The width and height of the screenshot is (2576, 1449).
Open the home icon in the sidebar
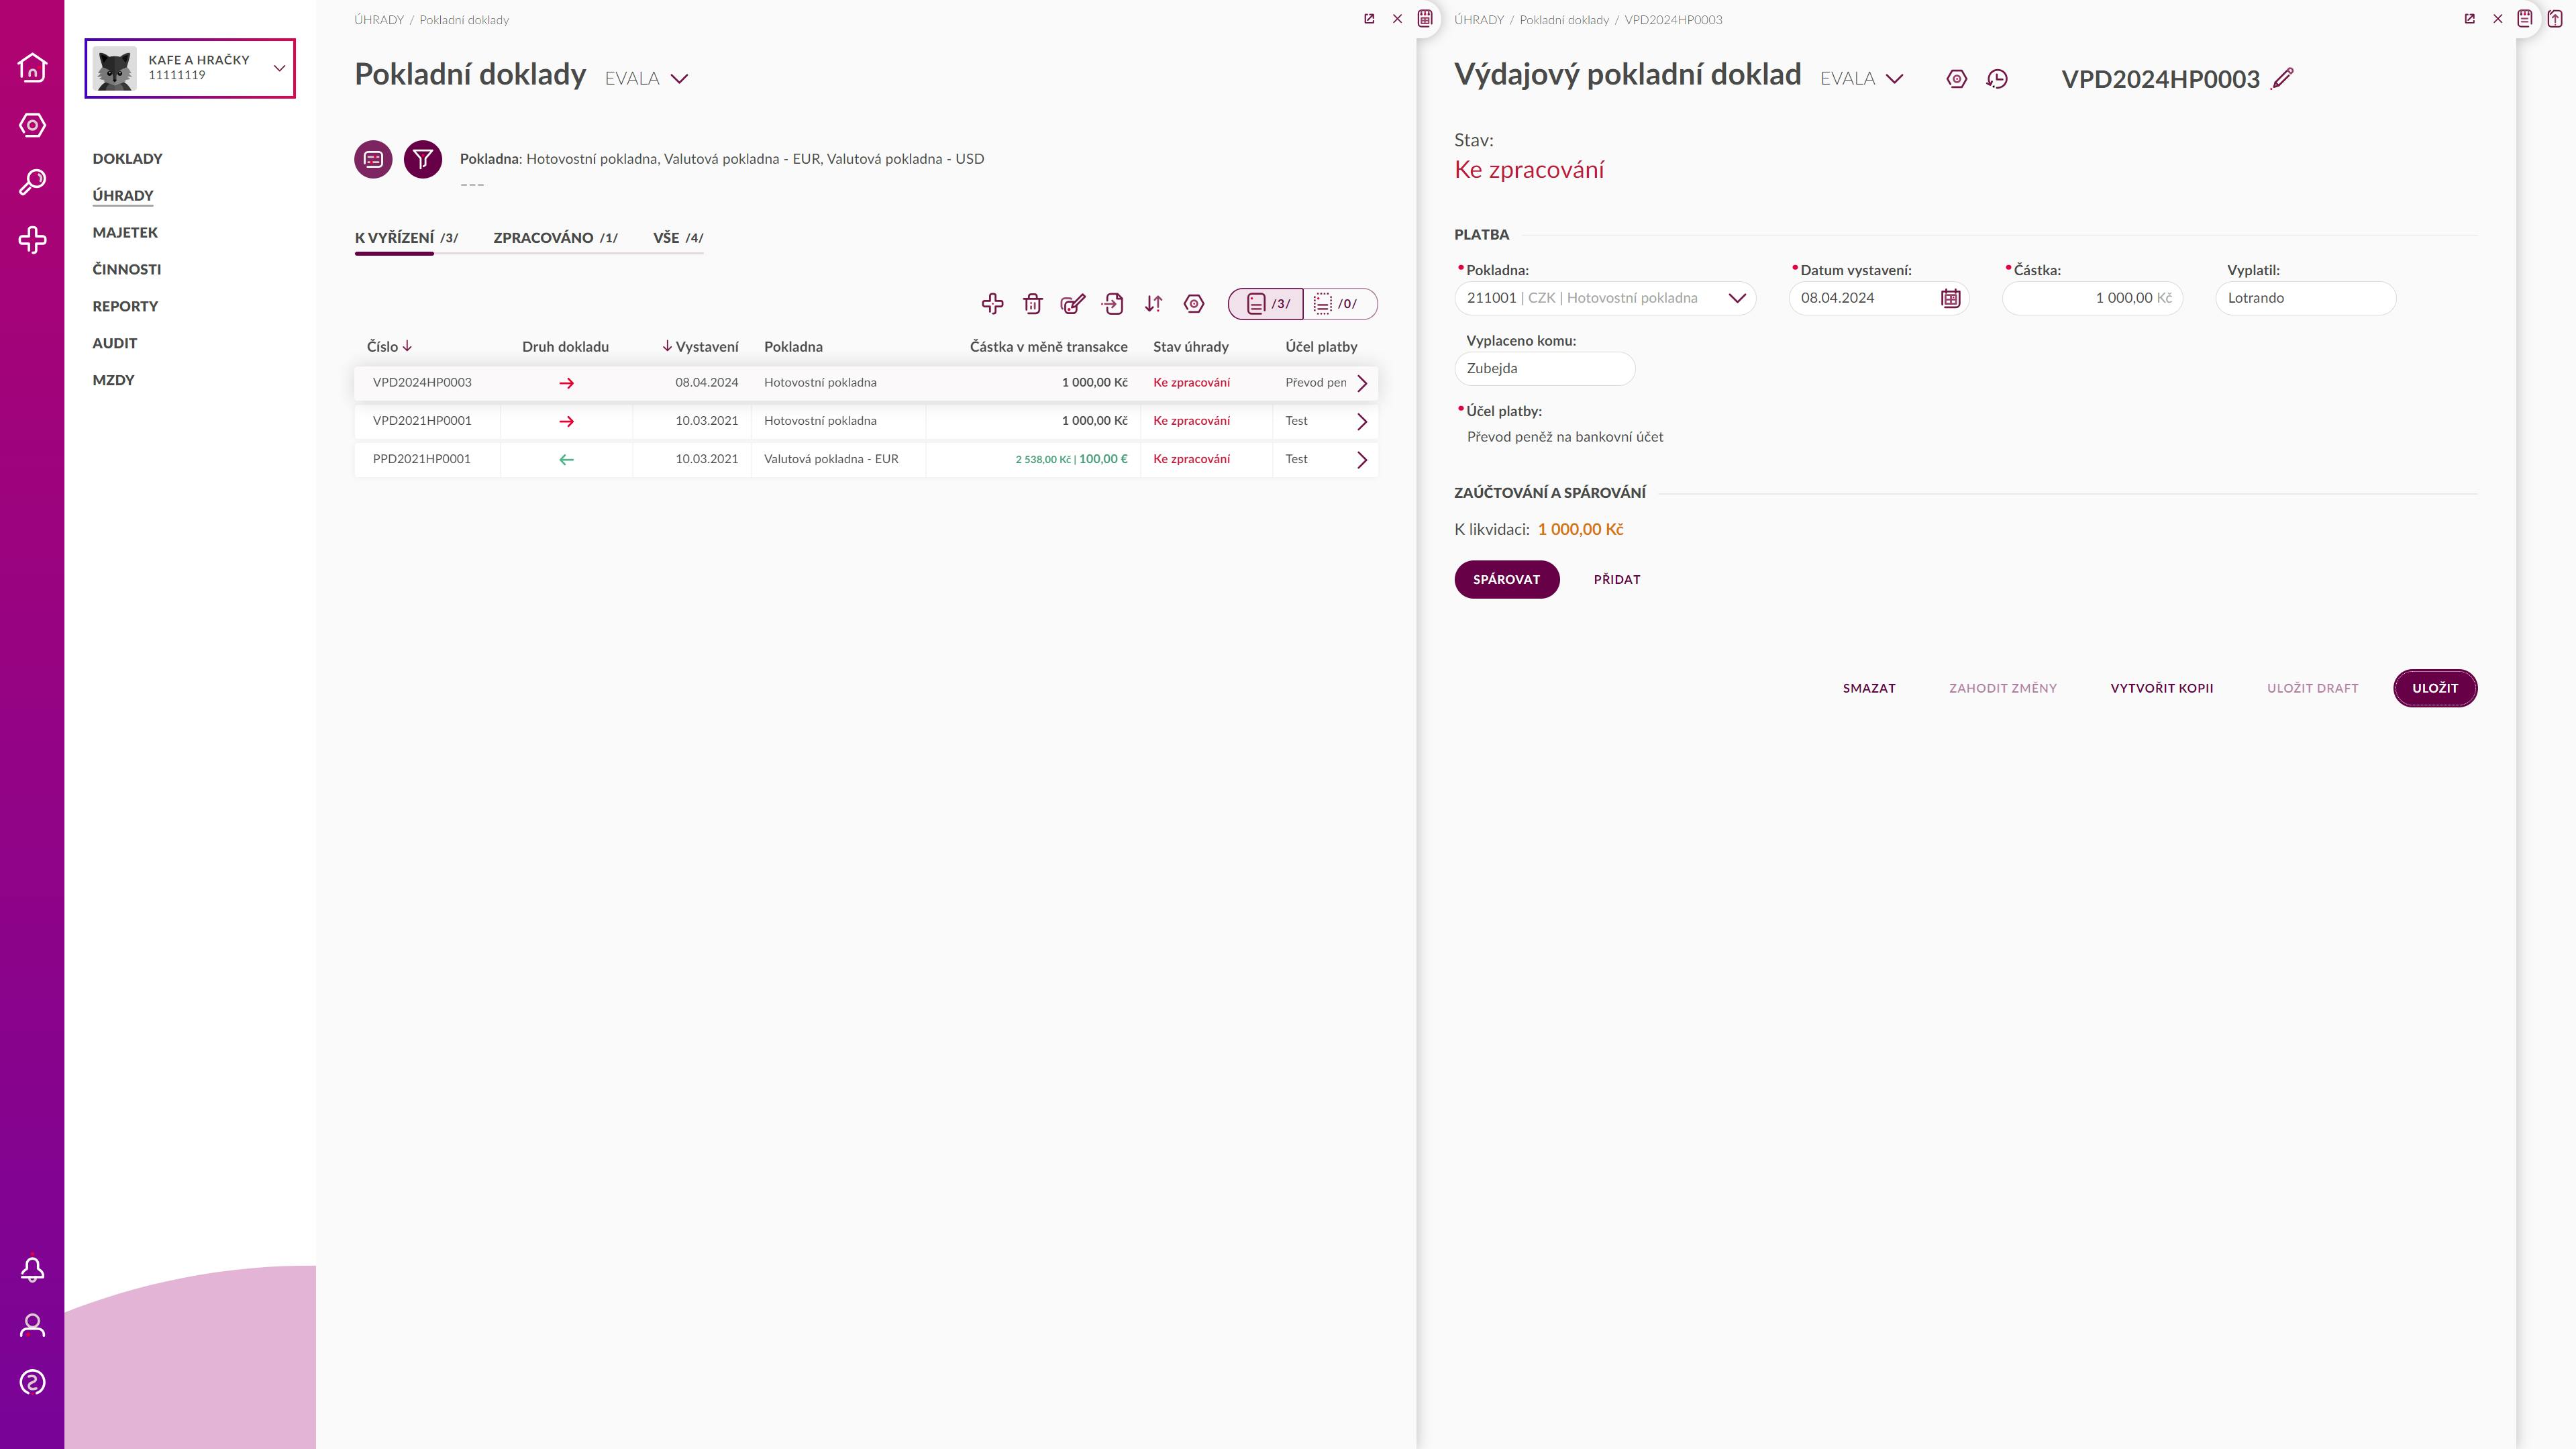coord(32,67)
